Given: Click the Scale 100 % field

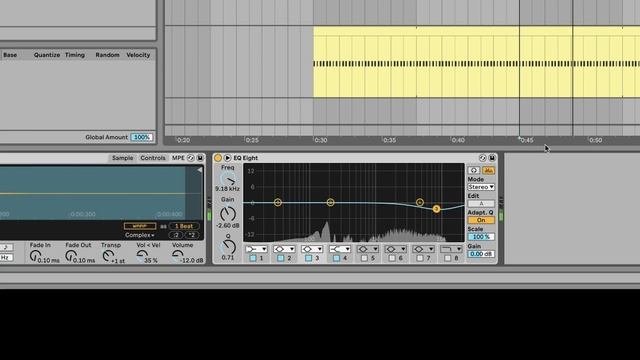Looking at the screenshot, I should coord(481,237).
